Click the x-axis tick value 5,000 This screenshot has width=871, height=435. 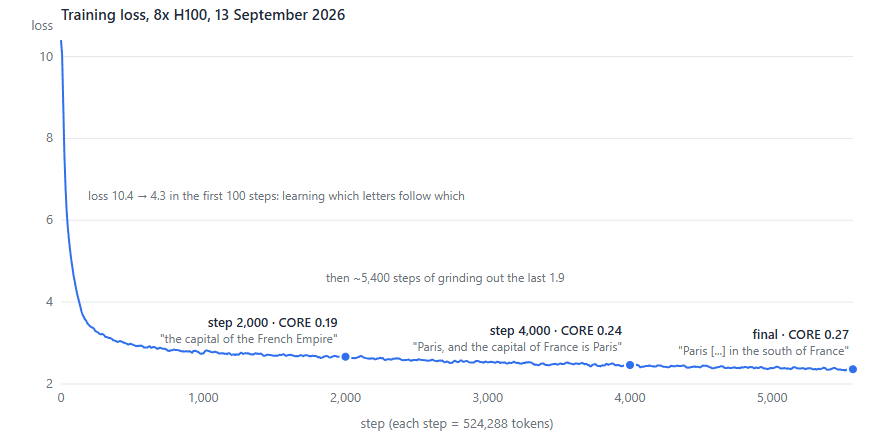click(772, 398)
